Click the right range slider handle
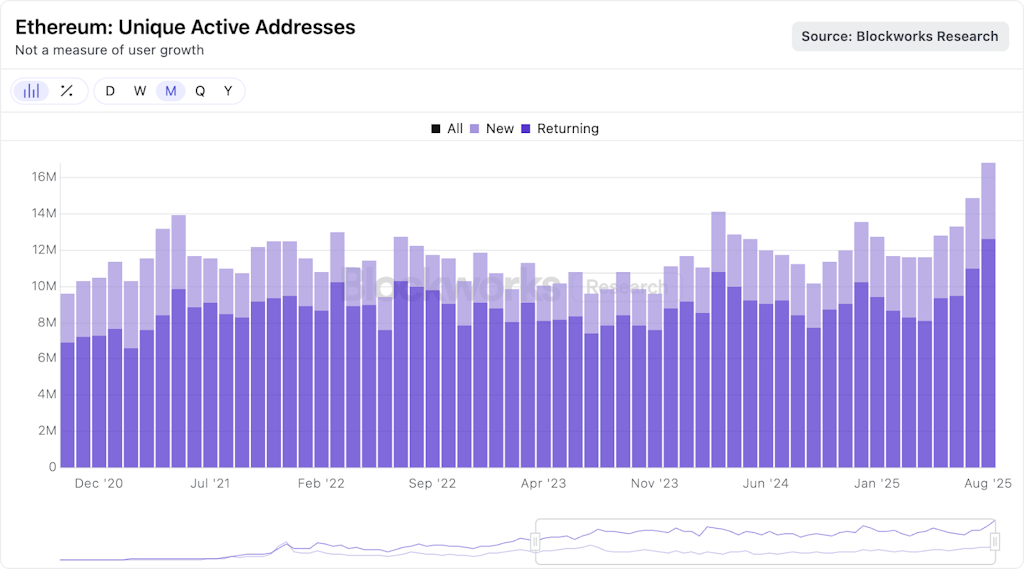 pos(995,542)
